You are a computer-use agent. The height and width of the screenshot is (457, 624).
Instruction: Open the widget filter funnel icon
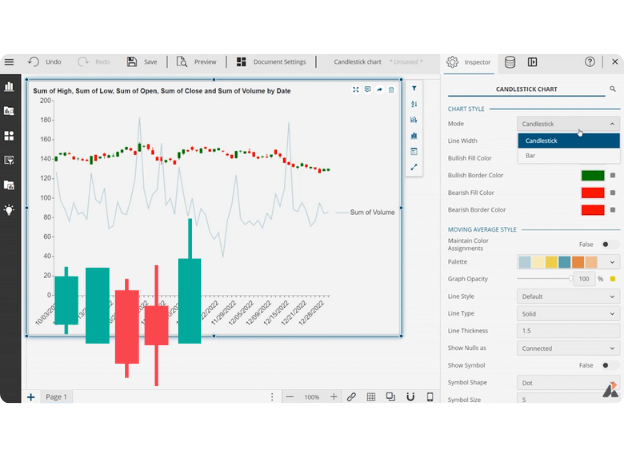tap(414, 88)
